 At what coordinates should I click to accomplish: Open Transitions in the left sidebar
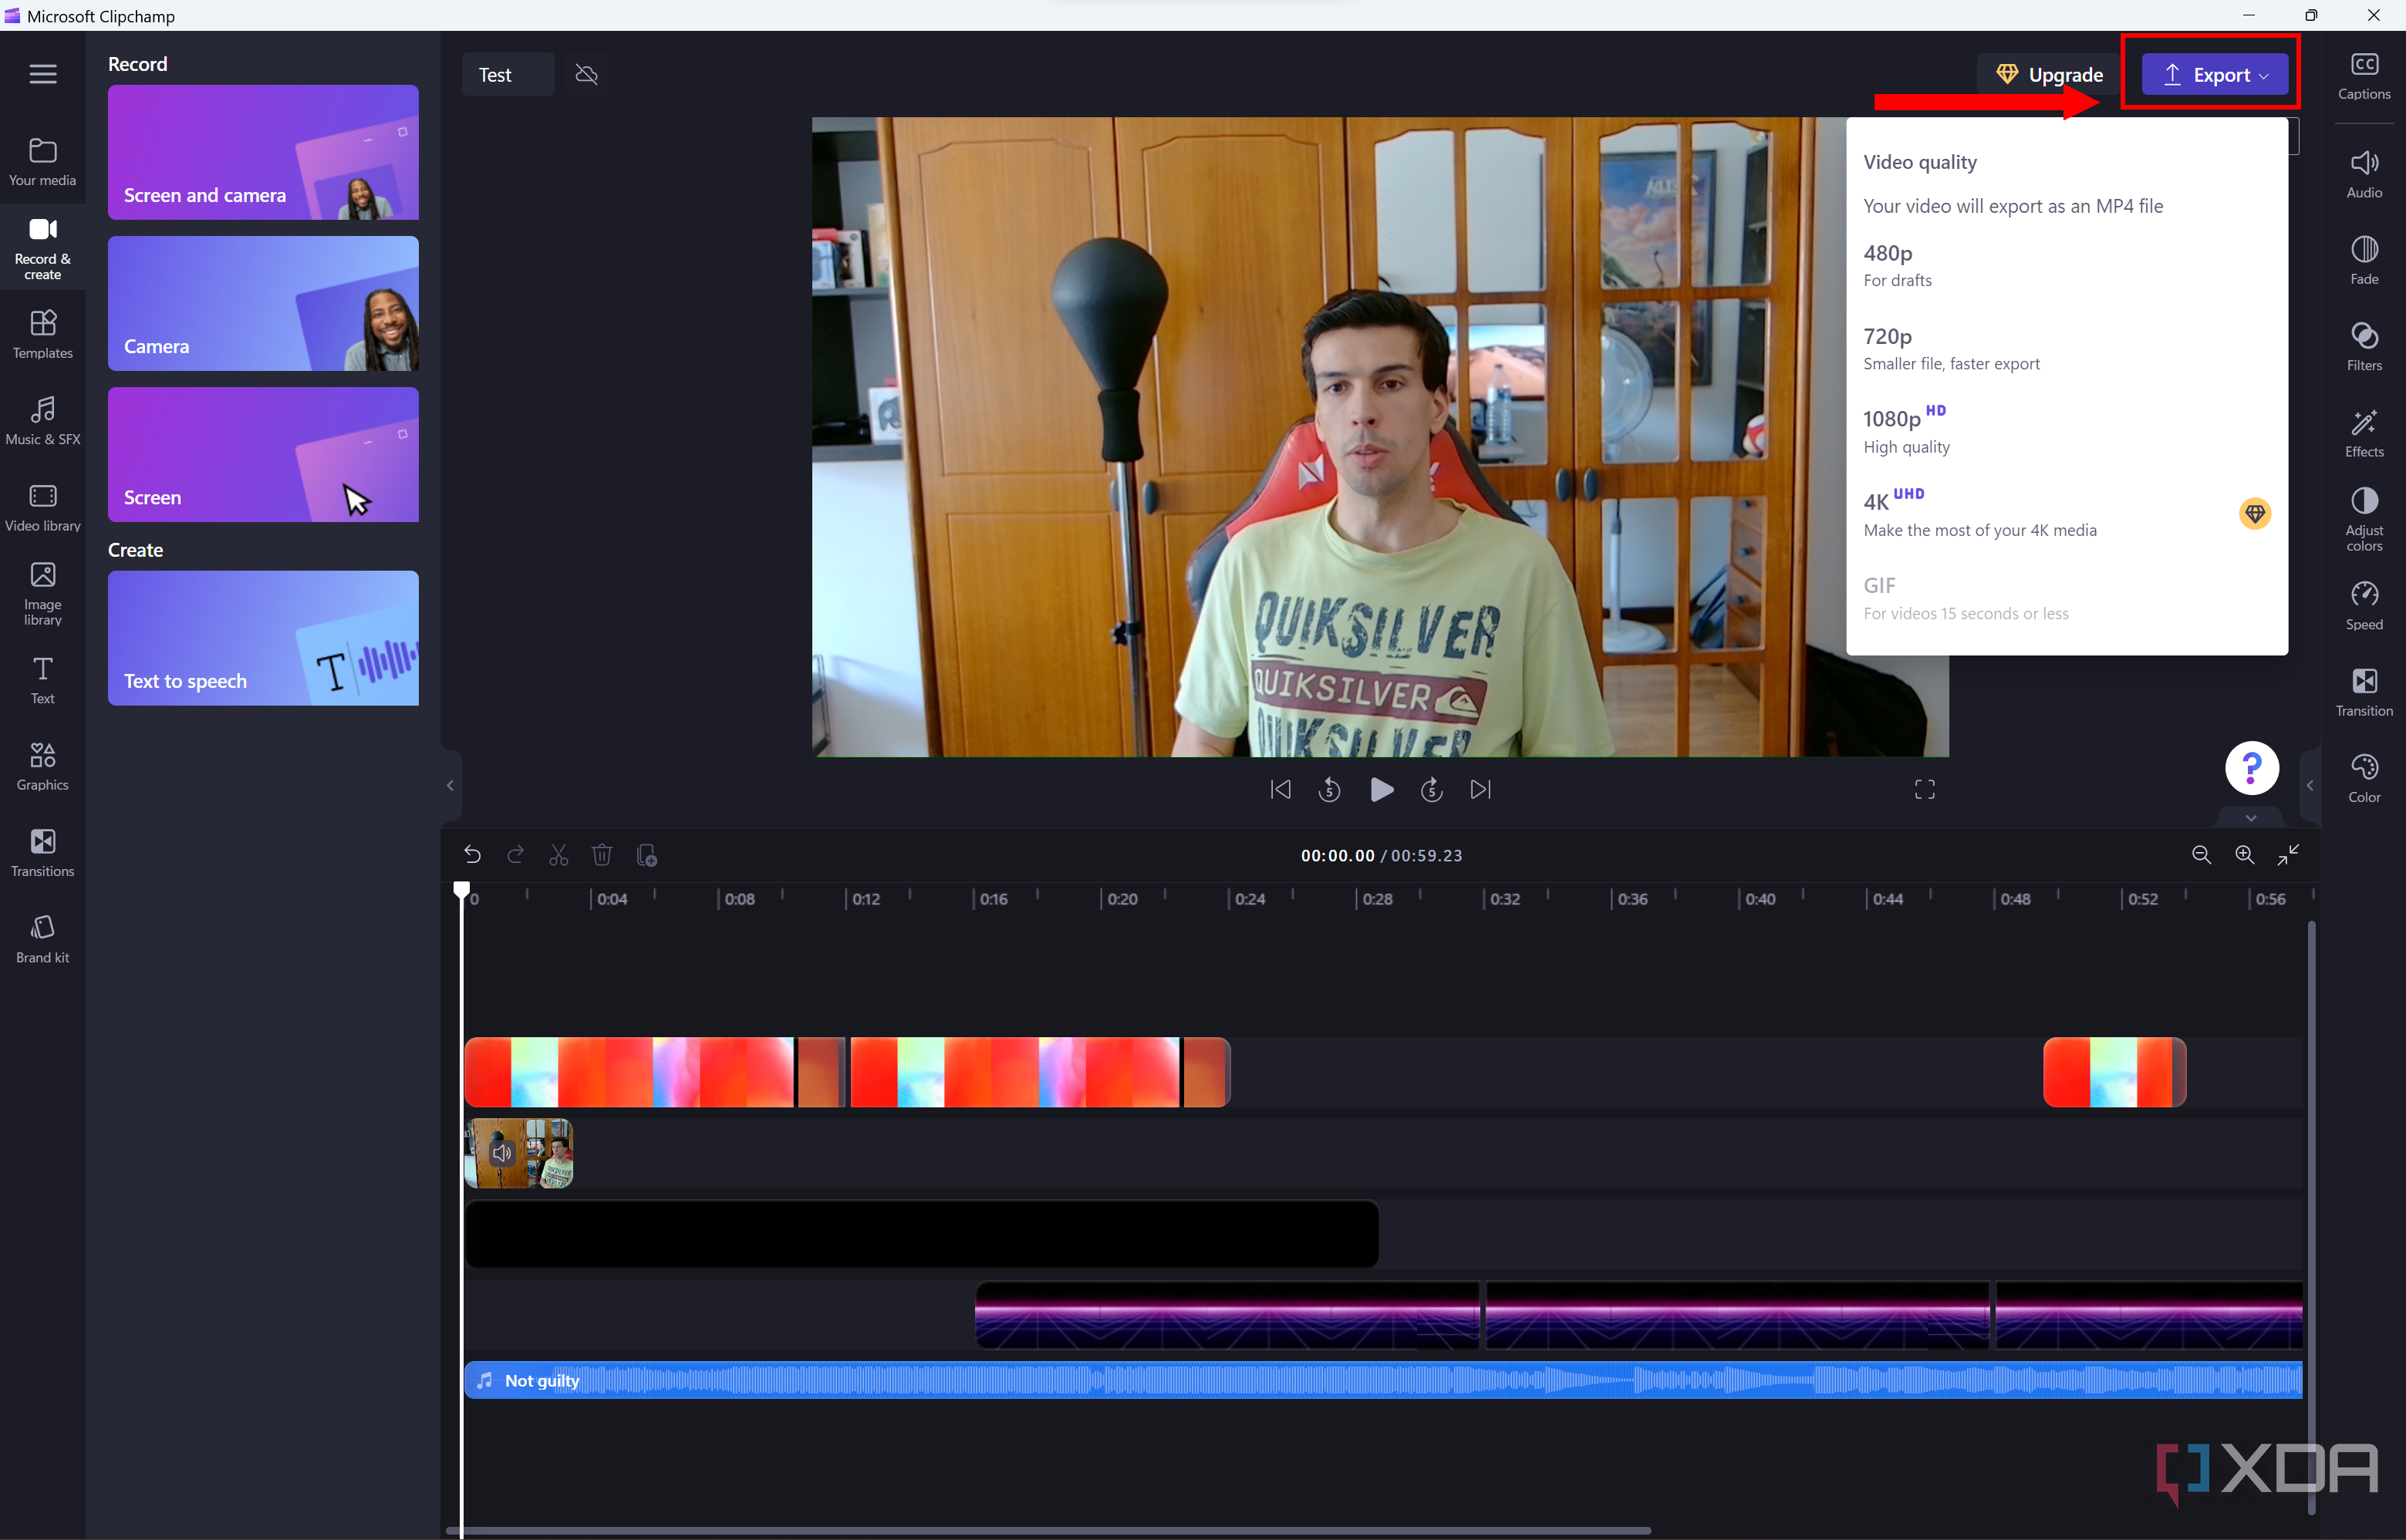click(43, 853)
